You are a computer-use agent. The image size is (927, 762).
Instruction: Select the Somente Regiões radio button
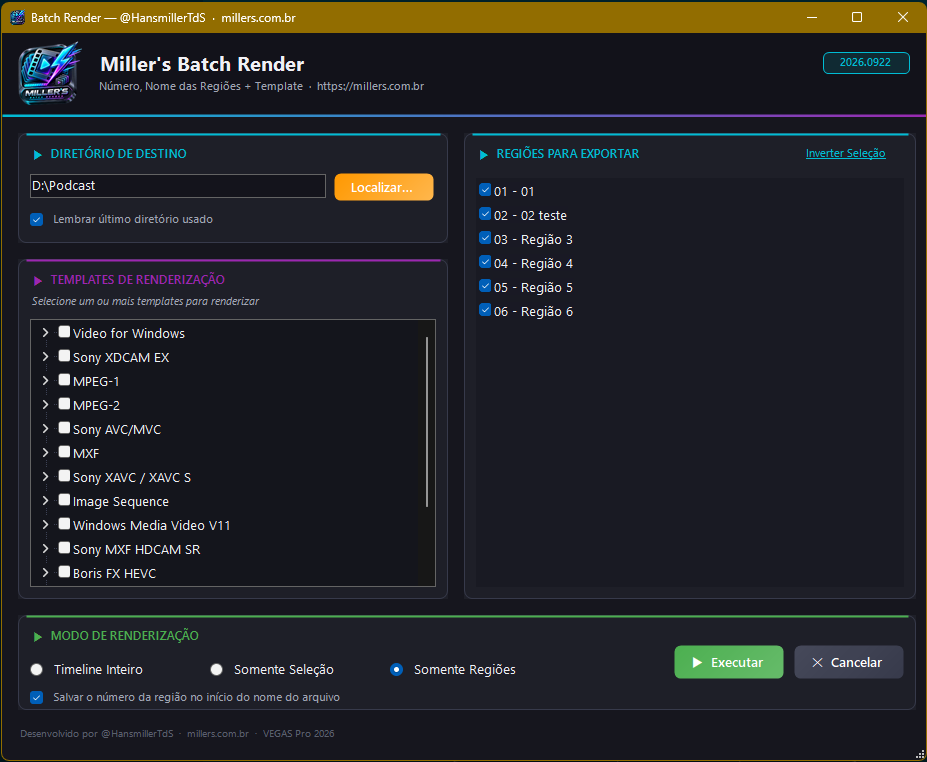[x=397, y=669]
